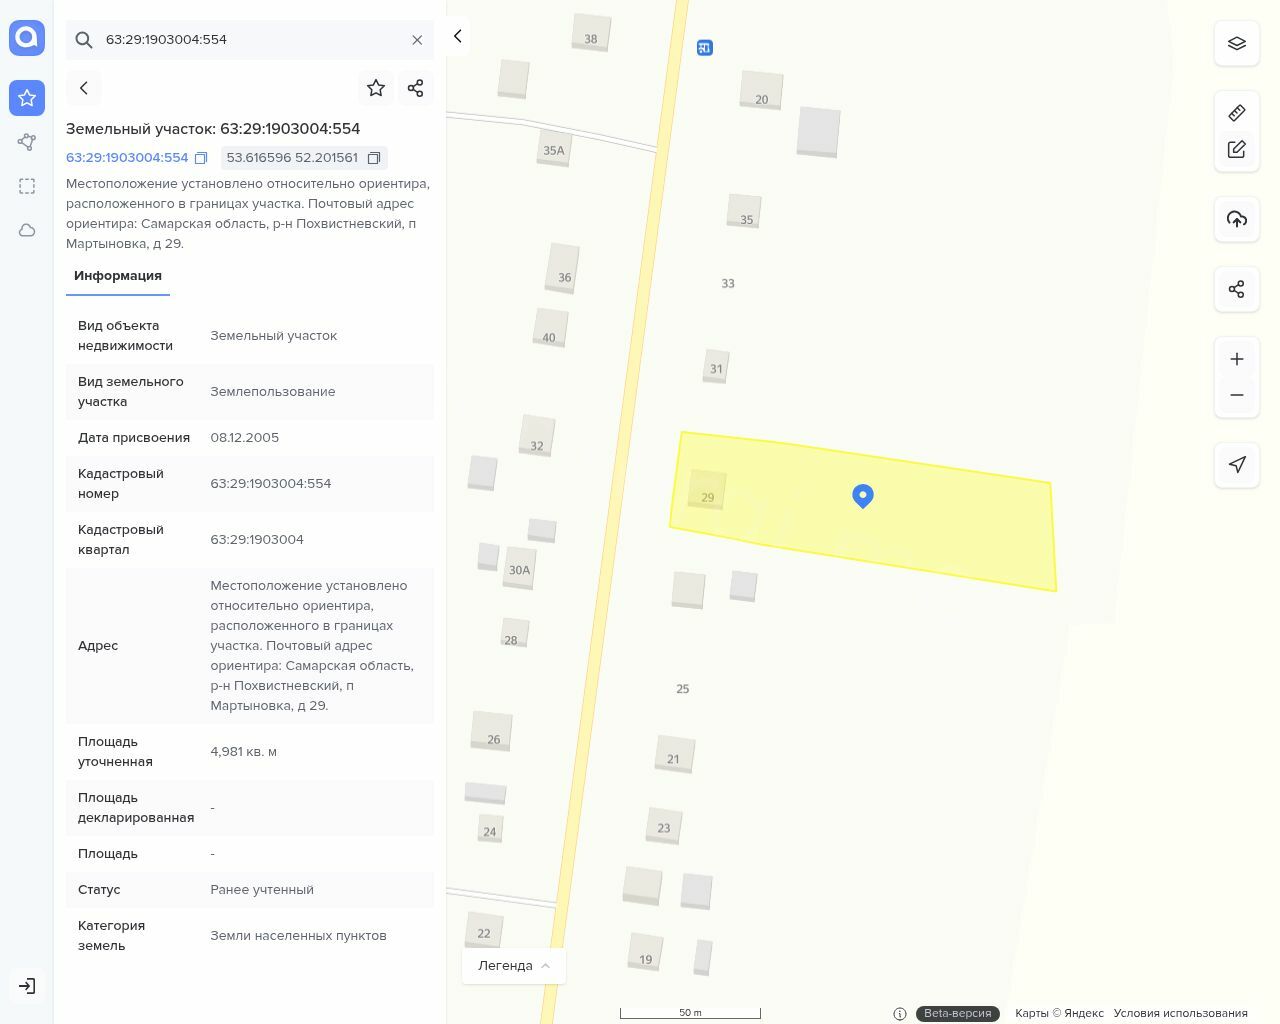1280x1024 pixels.
Task: Zoom in on the map
Action: tap(1237, 359)
